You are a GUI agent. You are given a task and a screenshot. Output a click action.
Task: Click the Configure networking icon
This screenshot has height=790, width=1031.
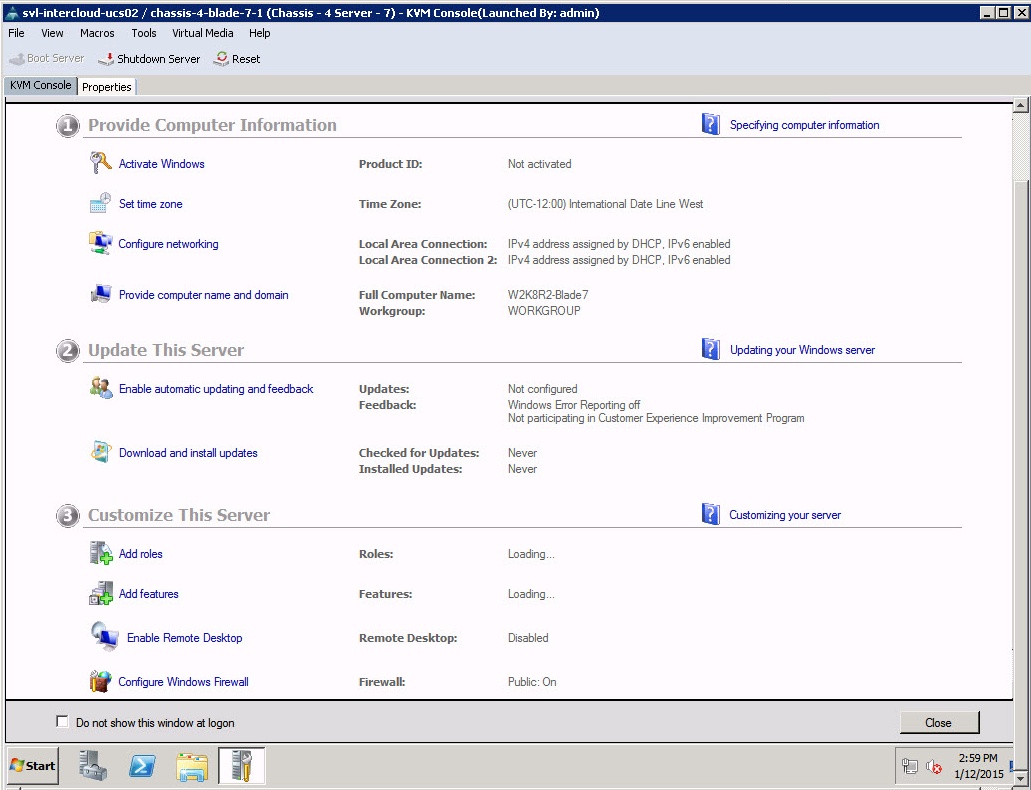pyautogui.click(x=101, y=243)
